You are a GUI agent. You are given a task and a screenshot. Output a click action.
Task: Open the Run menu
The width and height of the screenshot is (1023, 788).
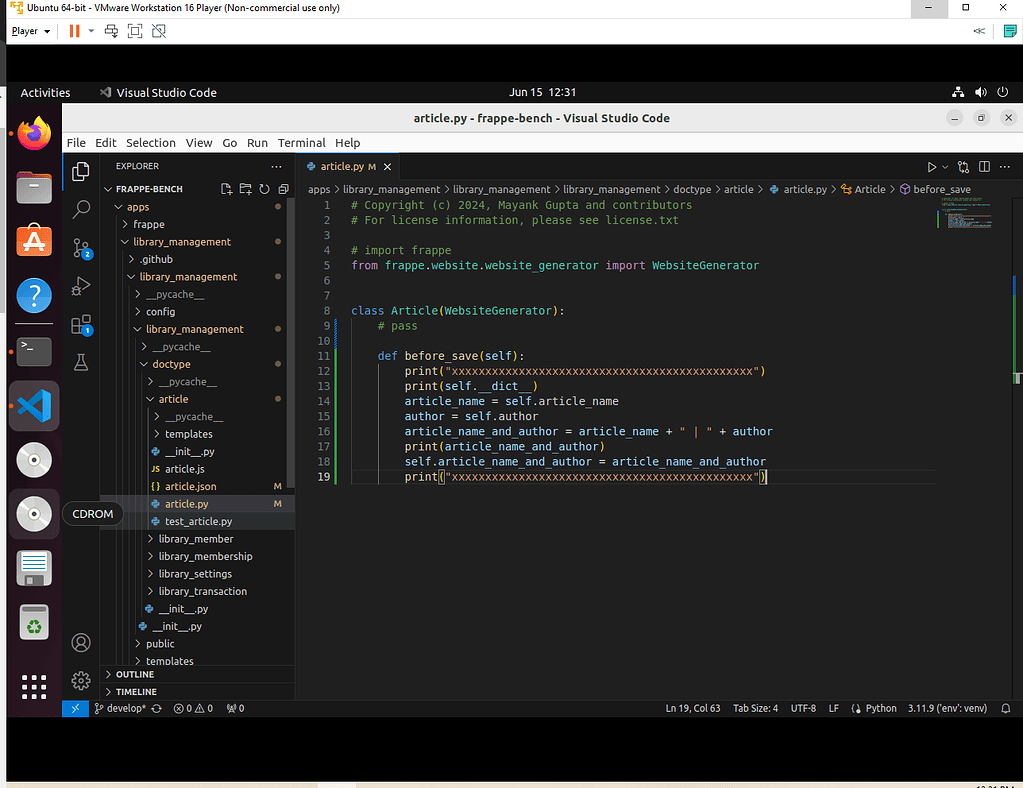pyautogui.click(x=257, y=143)
